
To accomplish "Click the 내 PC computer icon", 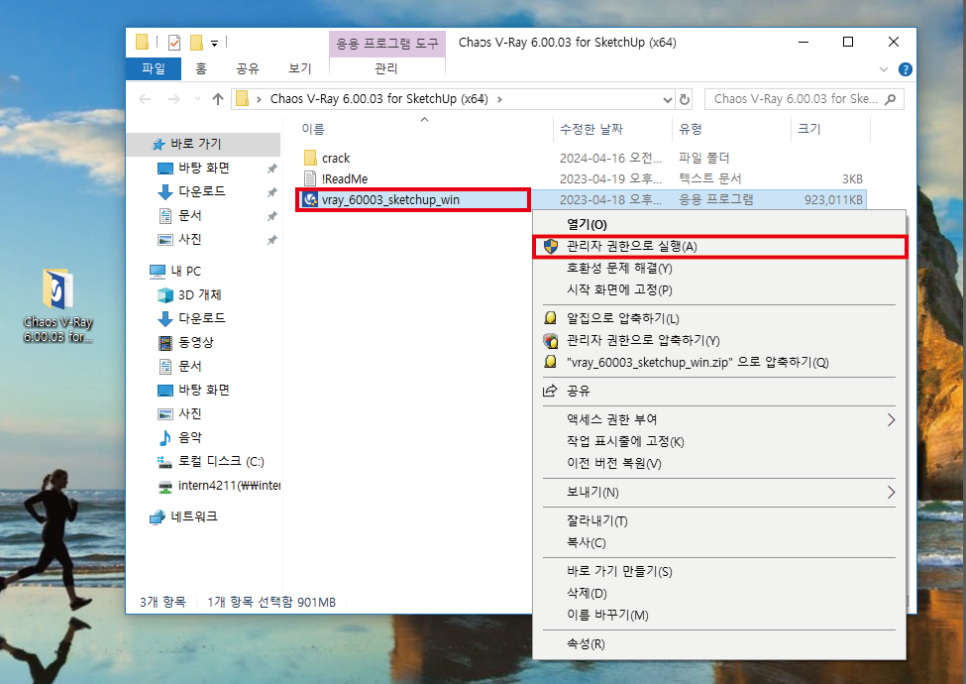I will [157, 271].
